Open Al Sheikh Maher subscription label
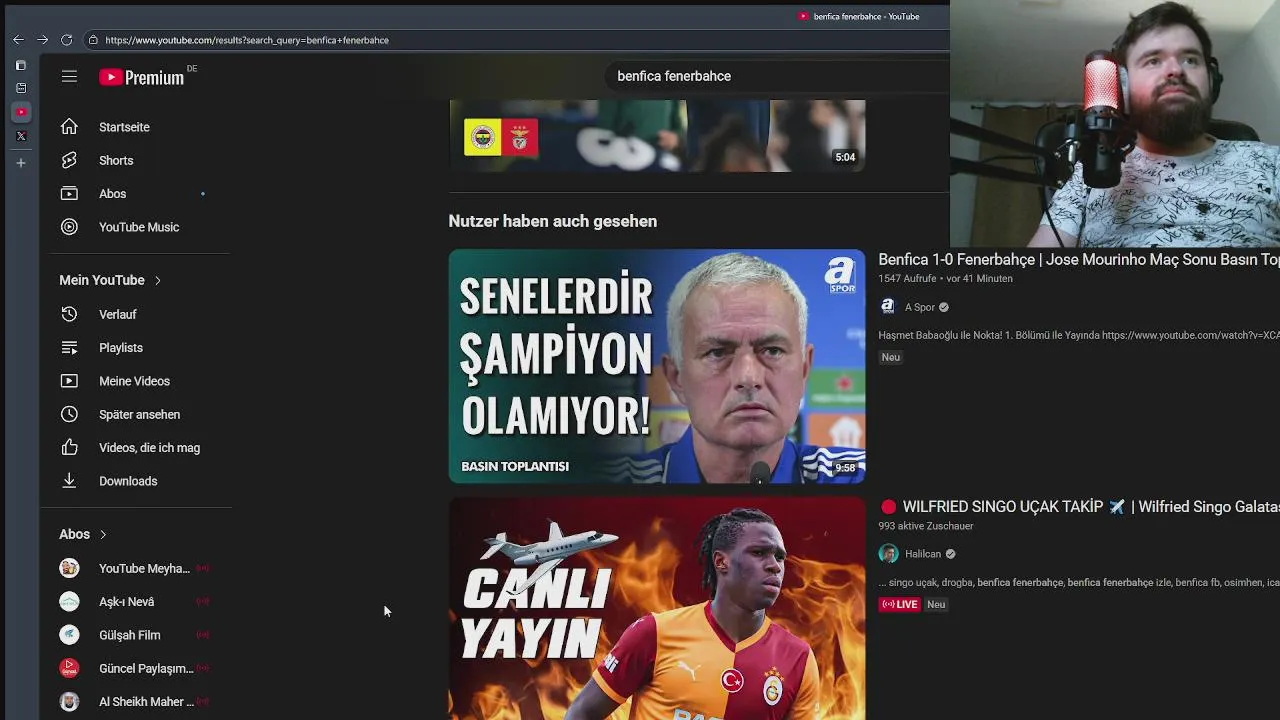The height and width of the screenshot is (720, 1280). pos(146,702)
